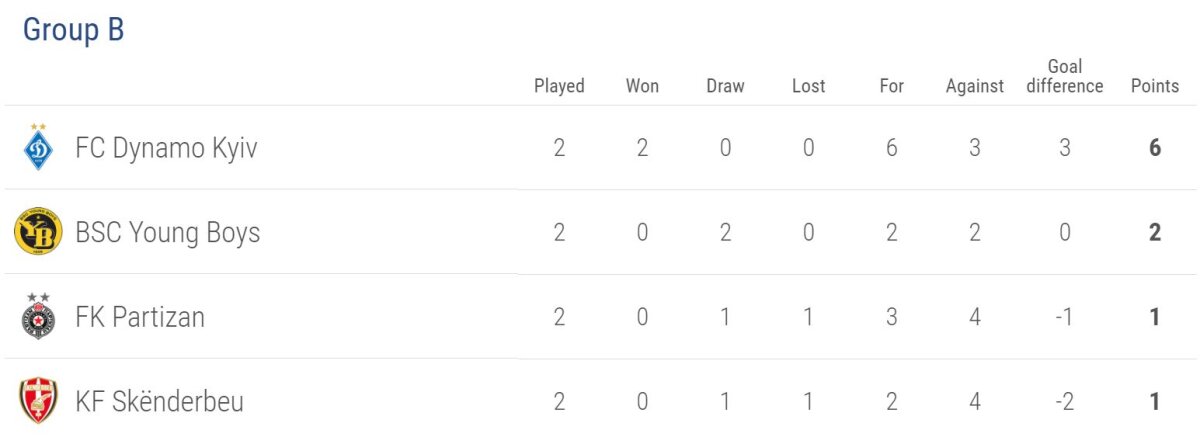Image resolution: width=1200 pixels, height=444 pixels.
Task: Sort table by Won column header
Action: pos(642,86)
